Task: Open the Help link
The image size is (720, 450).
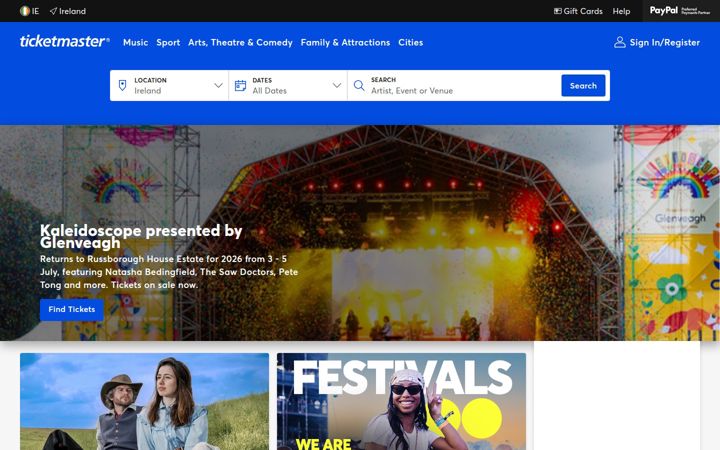Action: click(x=621, y=11)
